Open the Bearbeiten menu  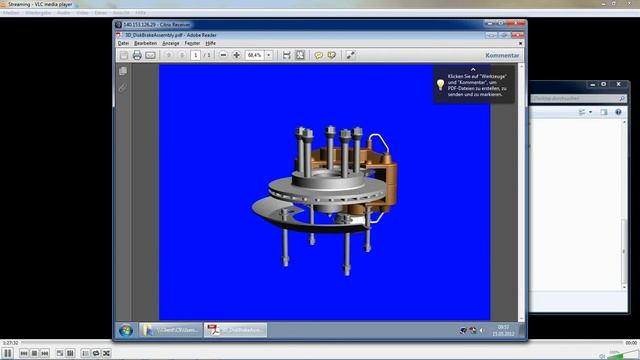(145, 43)
